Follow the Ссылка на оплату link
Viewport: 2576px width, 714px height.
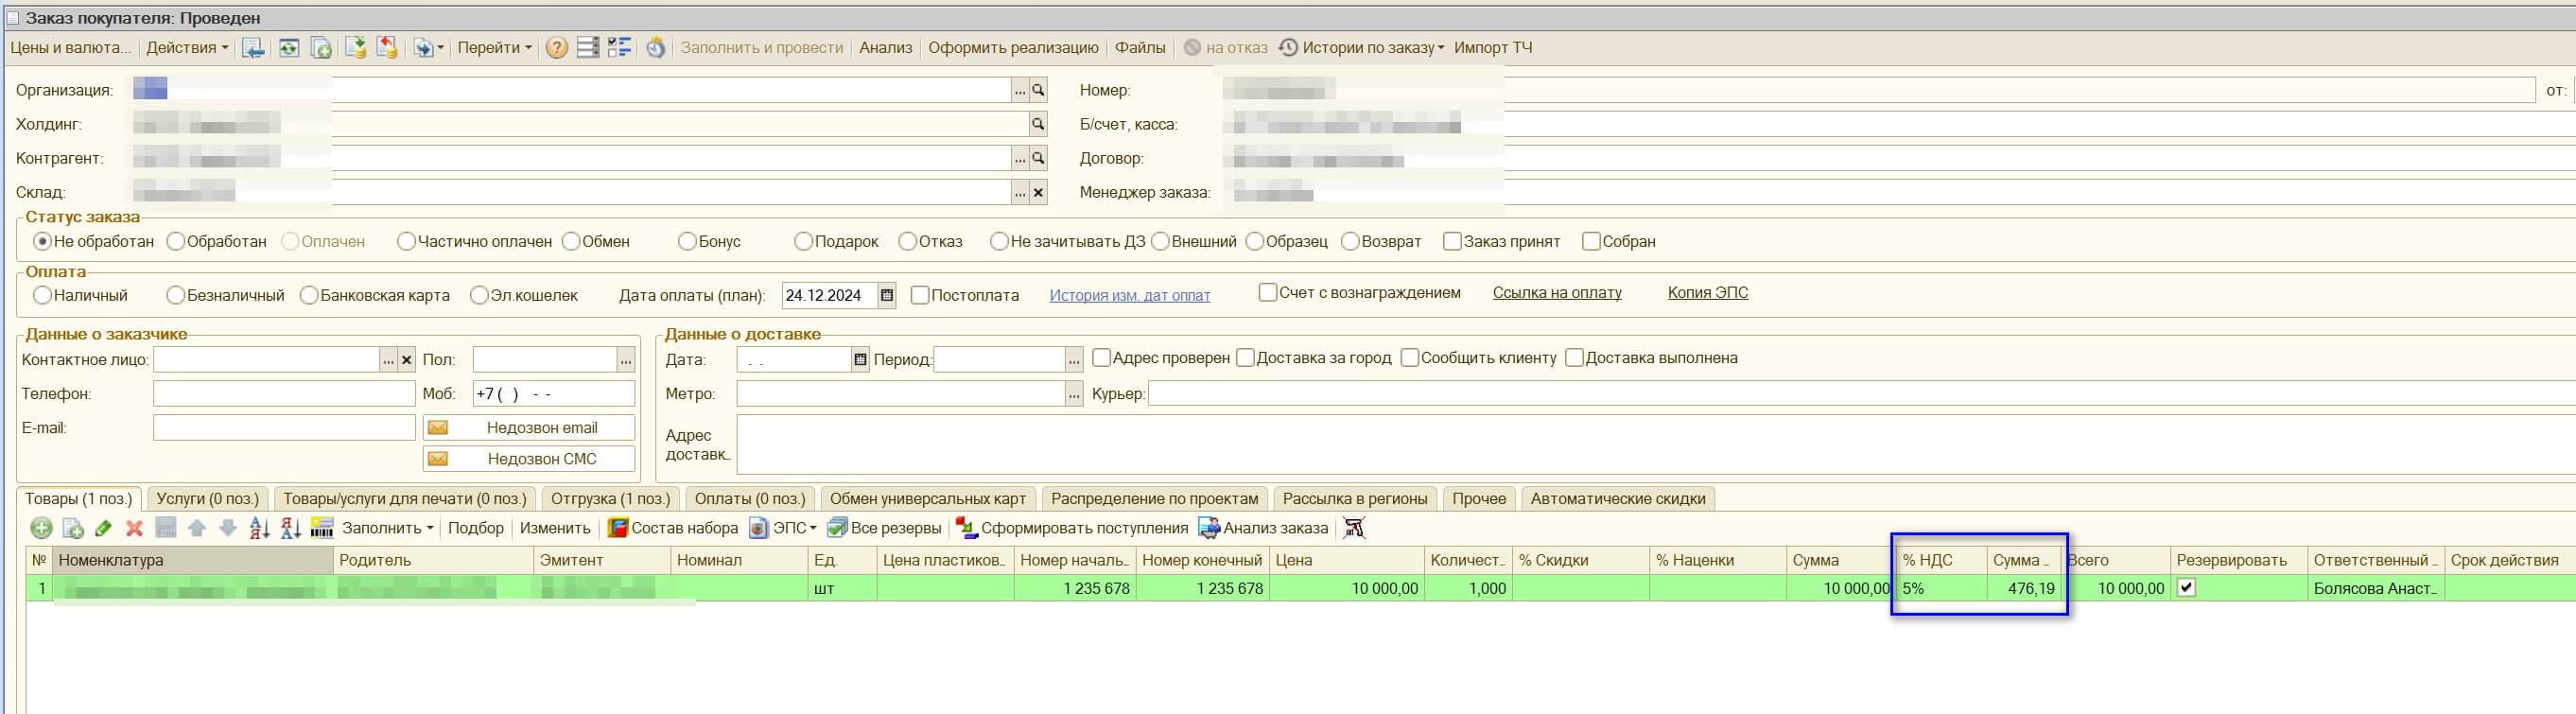point(1556,293)
